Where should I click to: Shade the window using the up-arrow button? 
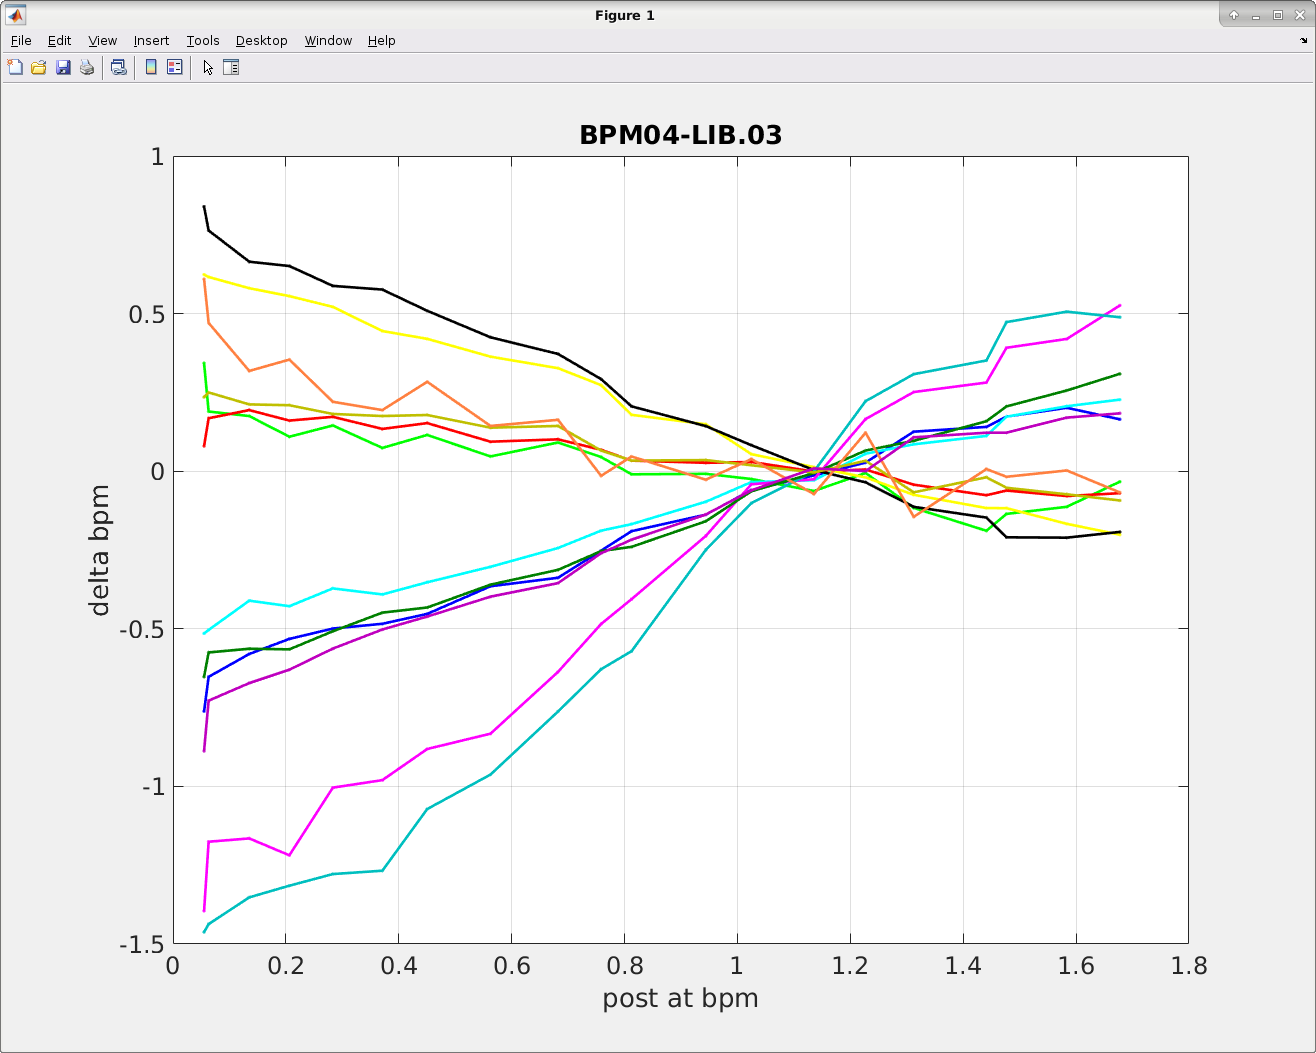tap(1234, 15)
